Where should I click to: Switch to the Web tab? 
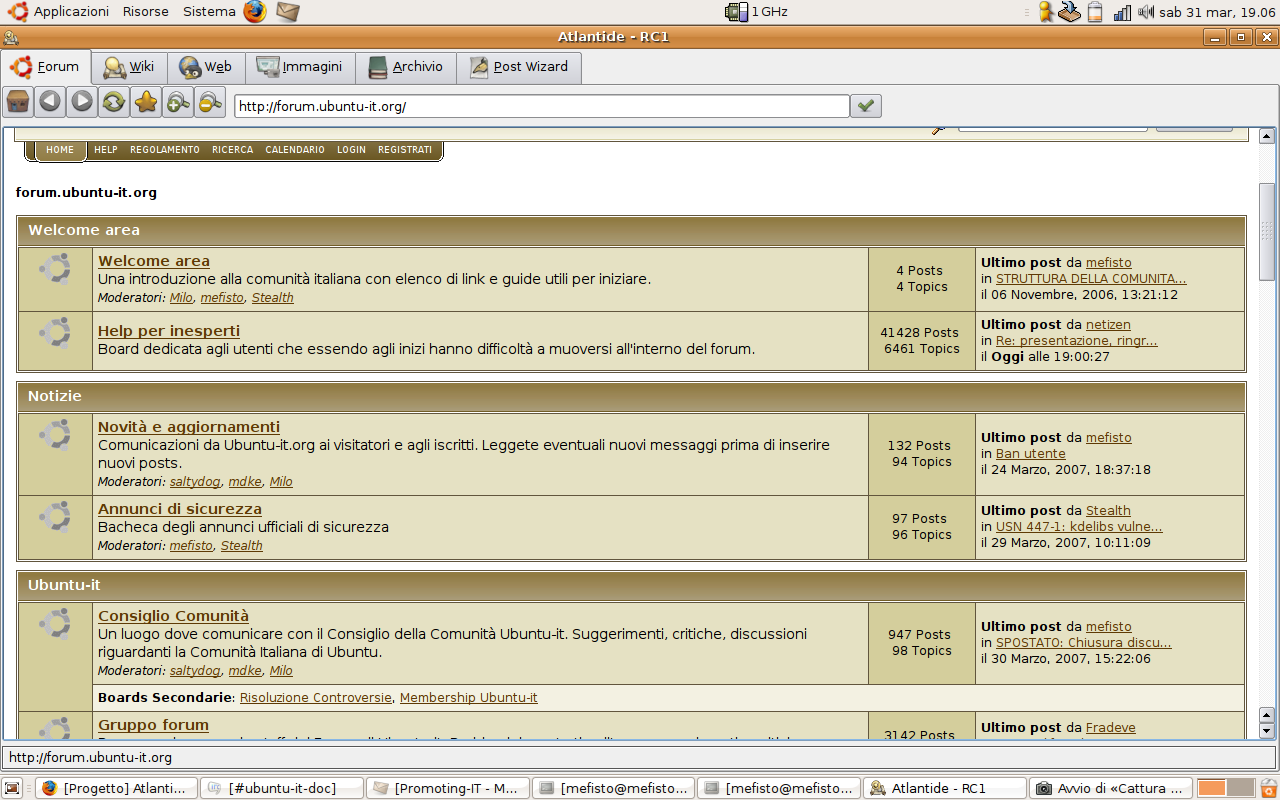click(205, 67)
